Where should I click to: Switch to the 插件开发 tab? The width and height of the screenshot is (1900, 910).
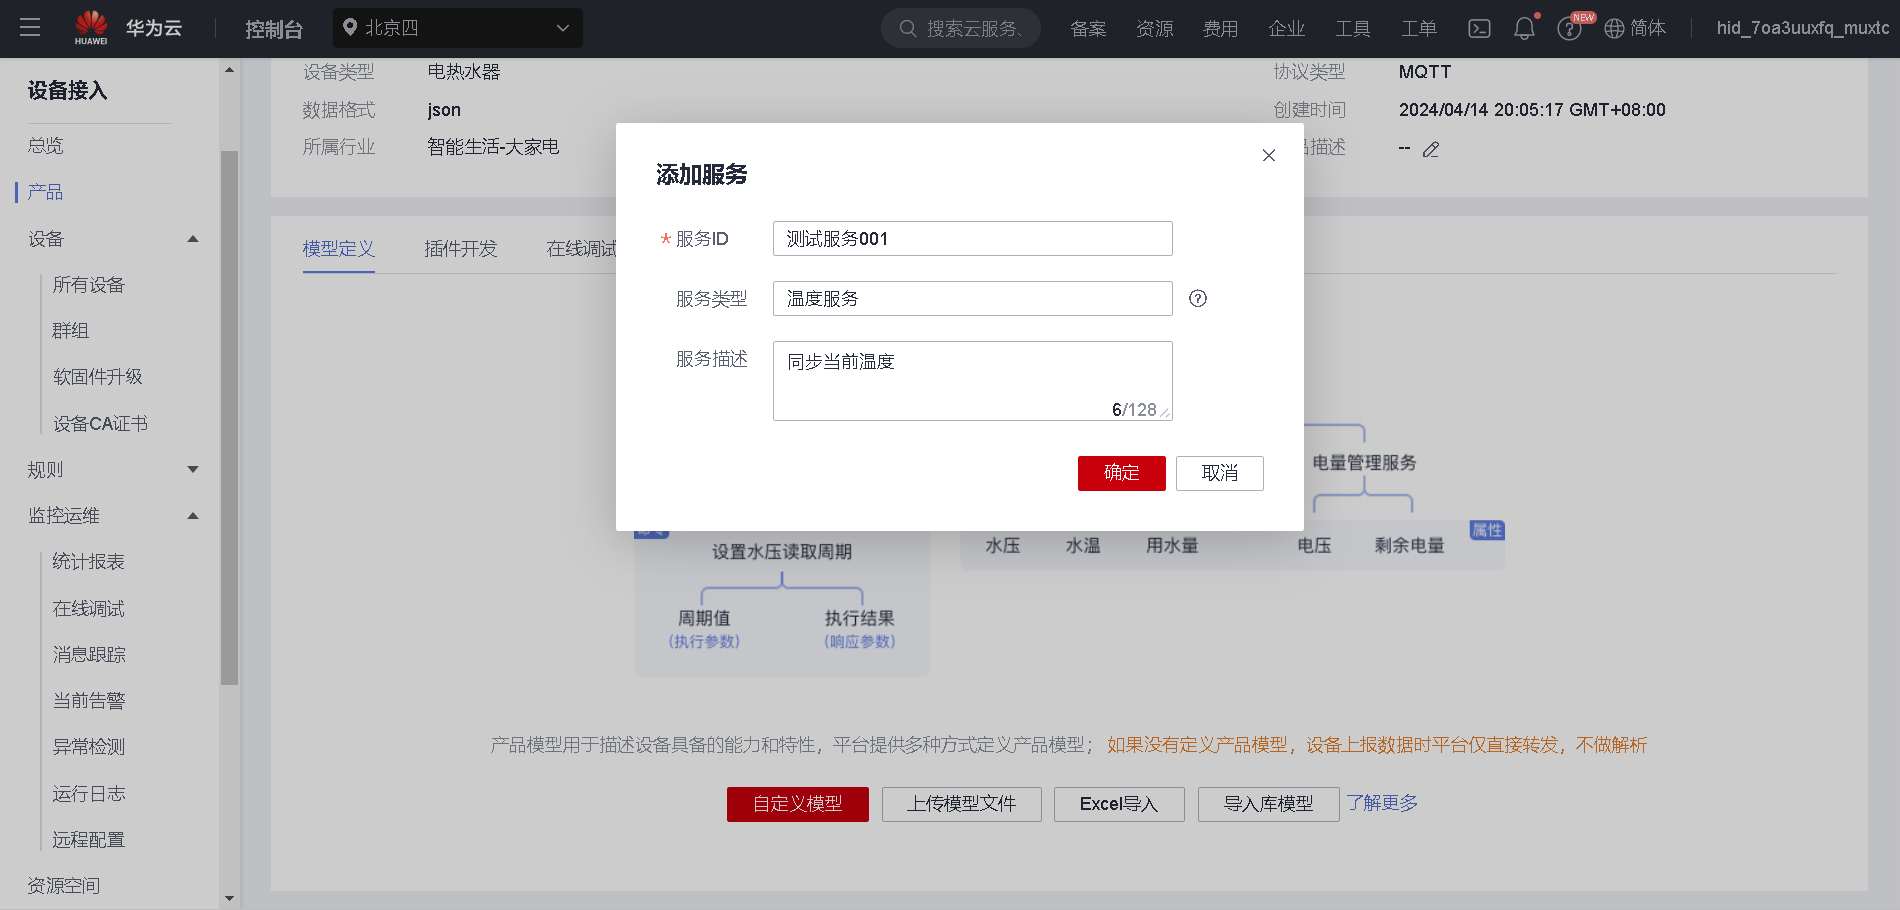coord(460,249)
